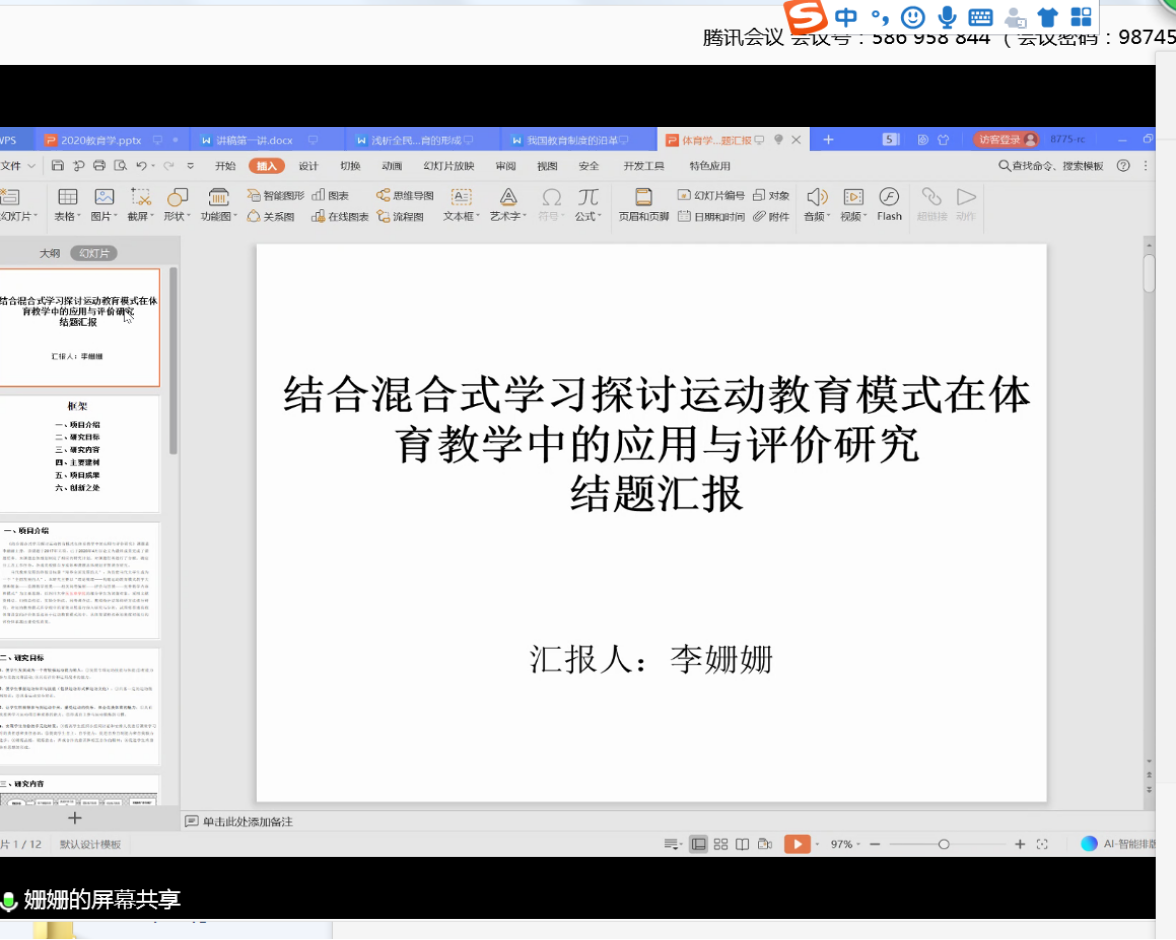1176x940 pixels.
Task: Select the 大纲 outline panel view
Action: click(50, 254)
